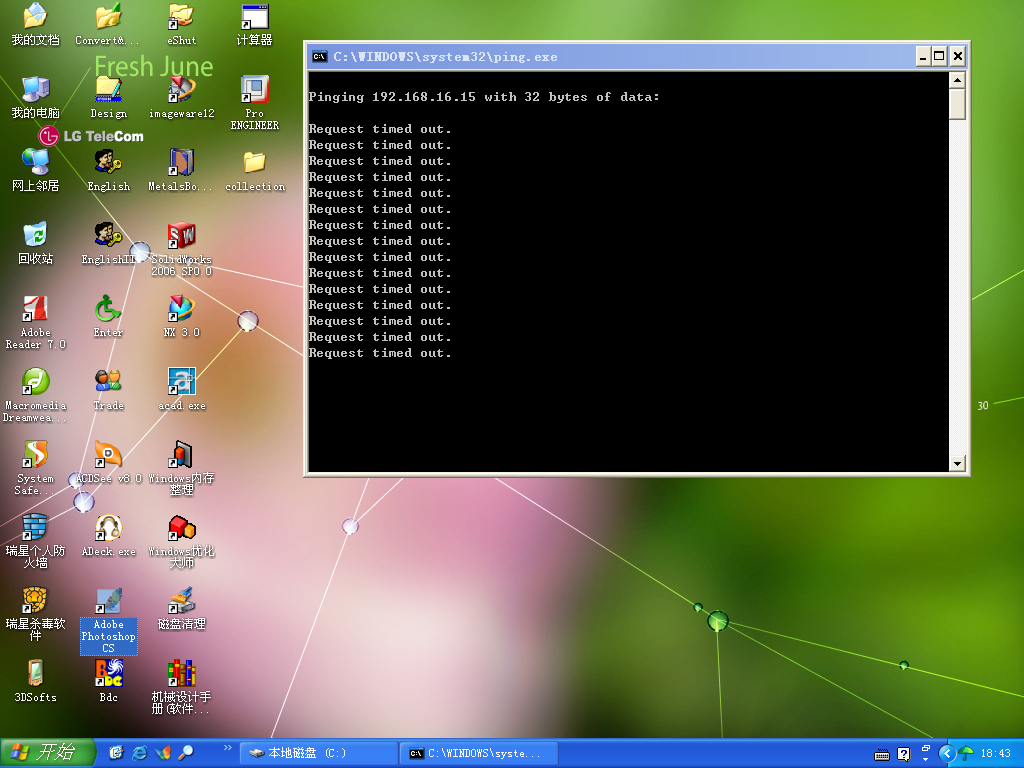Select the 我的电脑 desktop icon
The width and height of the screenshot is (1024, 768).
click(35, 91)
